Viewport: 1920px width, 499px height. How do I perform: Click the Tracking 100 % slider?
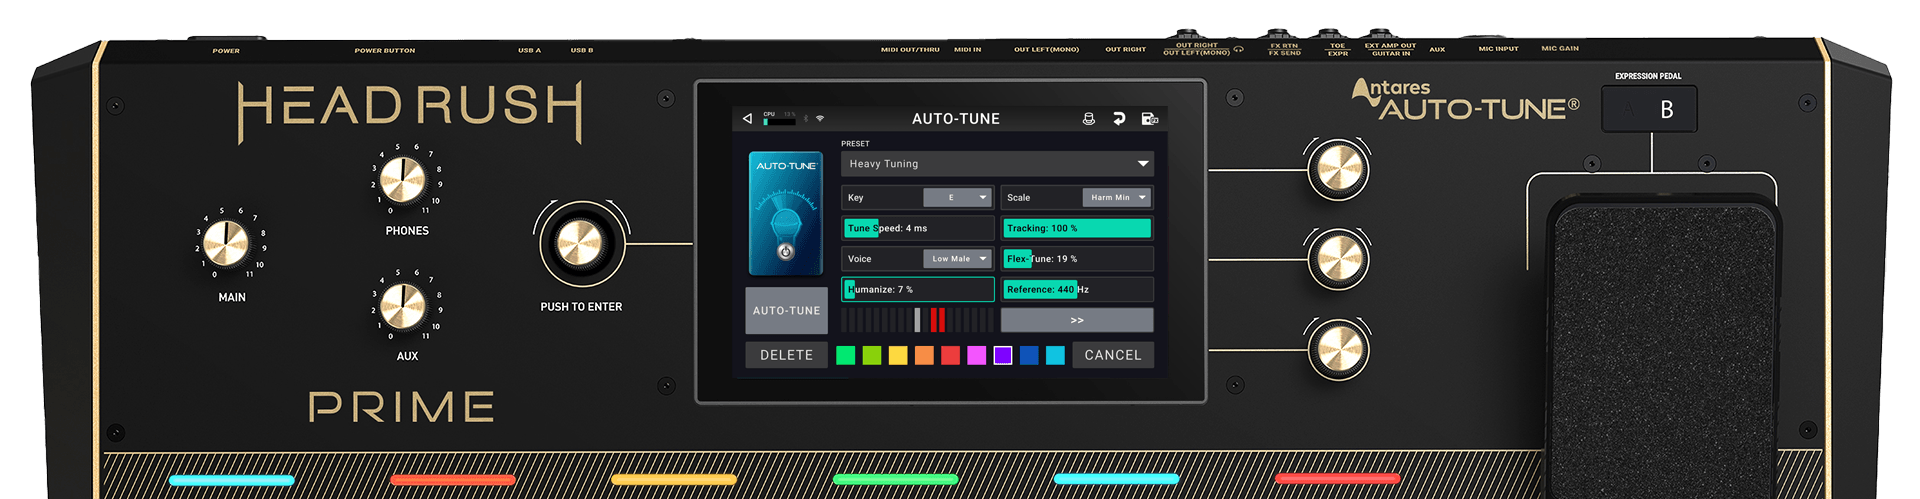[1076, 229]
